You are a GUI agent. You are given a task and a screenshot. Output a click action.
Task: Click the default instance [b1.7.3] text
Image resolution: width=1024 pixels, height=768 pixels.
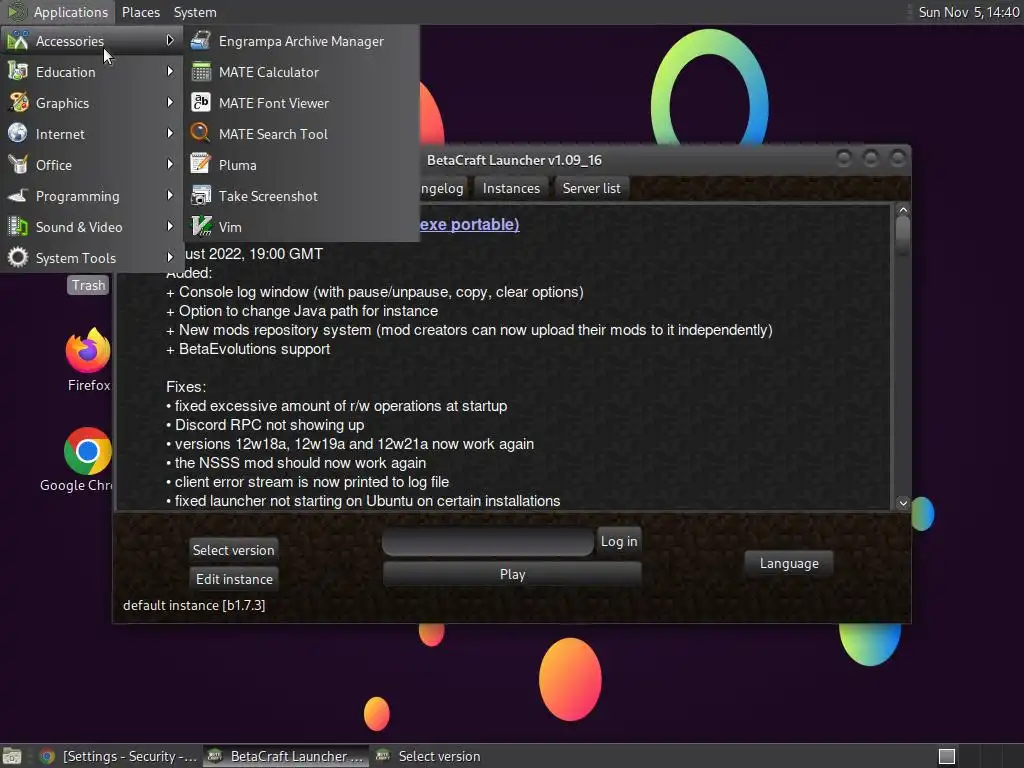click(x=194, y=605)
